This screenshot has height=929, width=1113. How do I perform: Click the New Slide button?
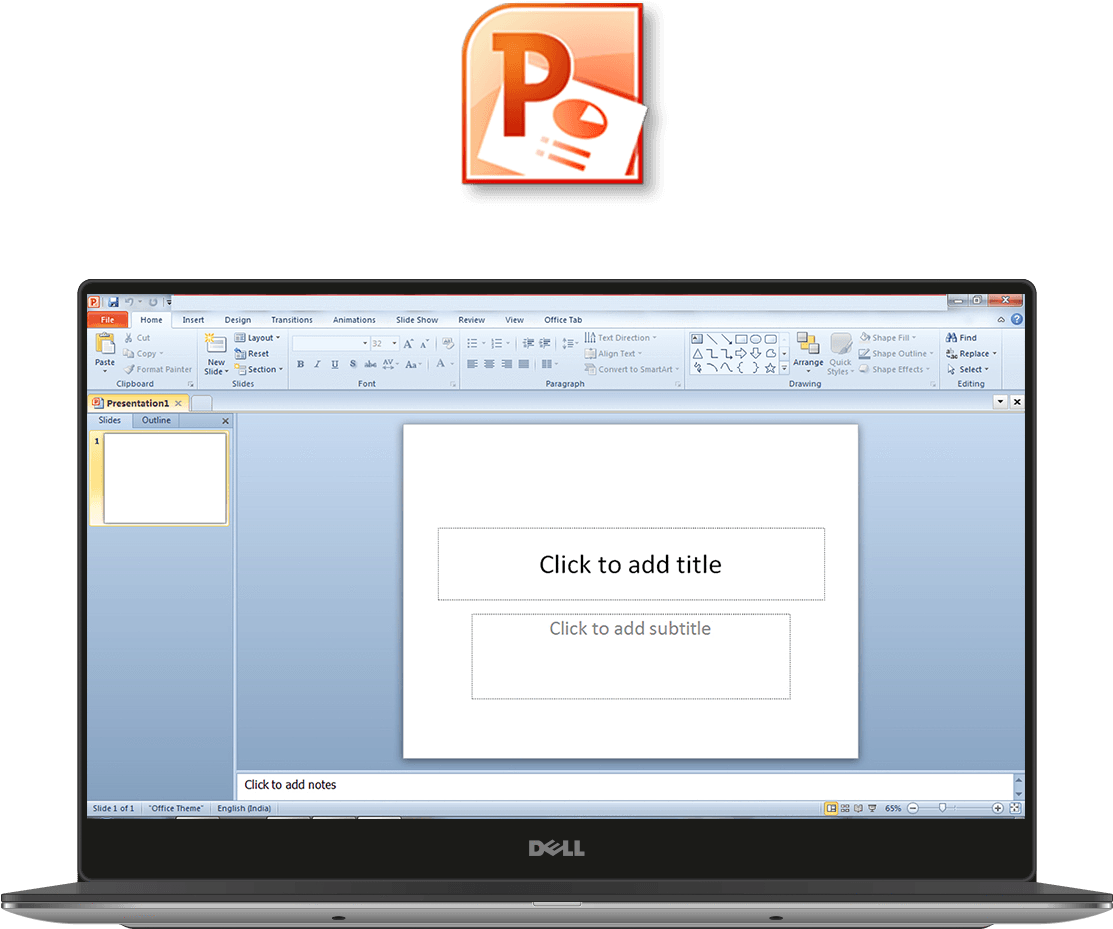[216, 354]
